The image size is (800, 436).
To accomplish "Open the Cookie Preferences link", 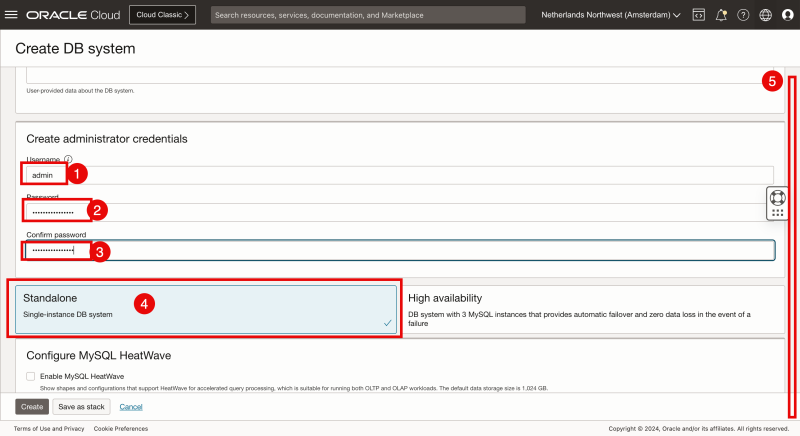I will tap(121, 428).
